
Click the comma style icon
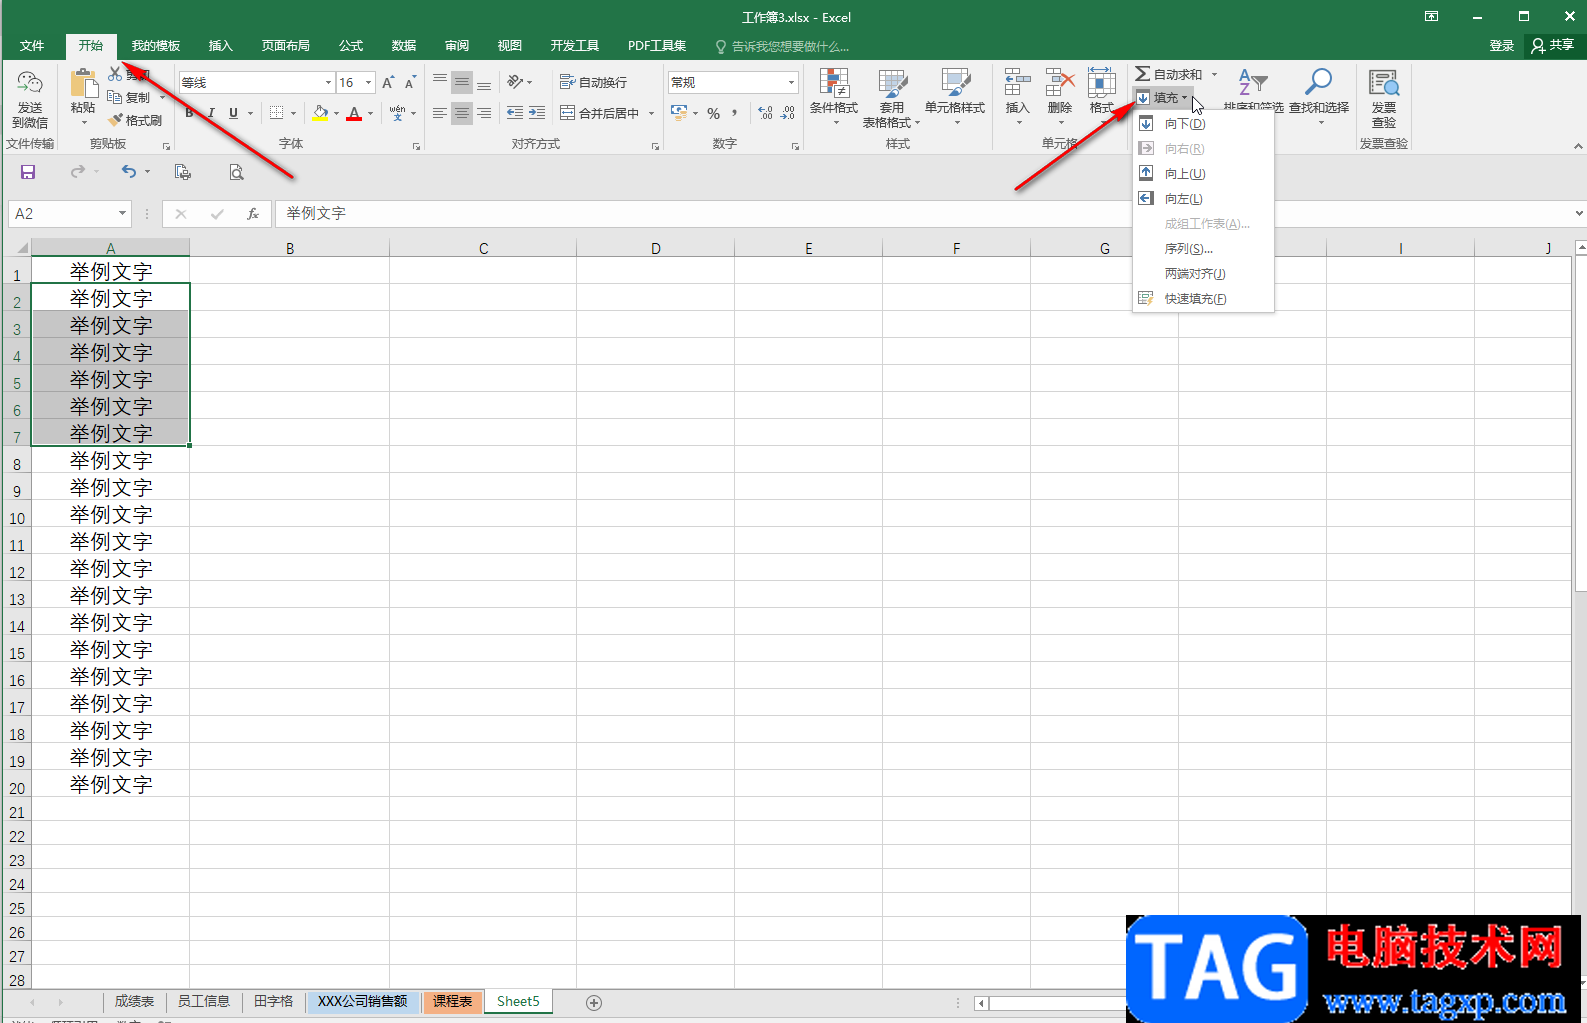coord(735,113)
